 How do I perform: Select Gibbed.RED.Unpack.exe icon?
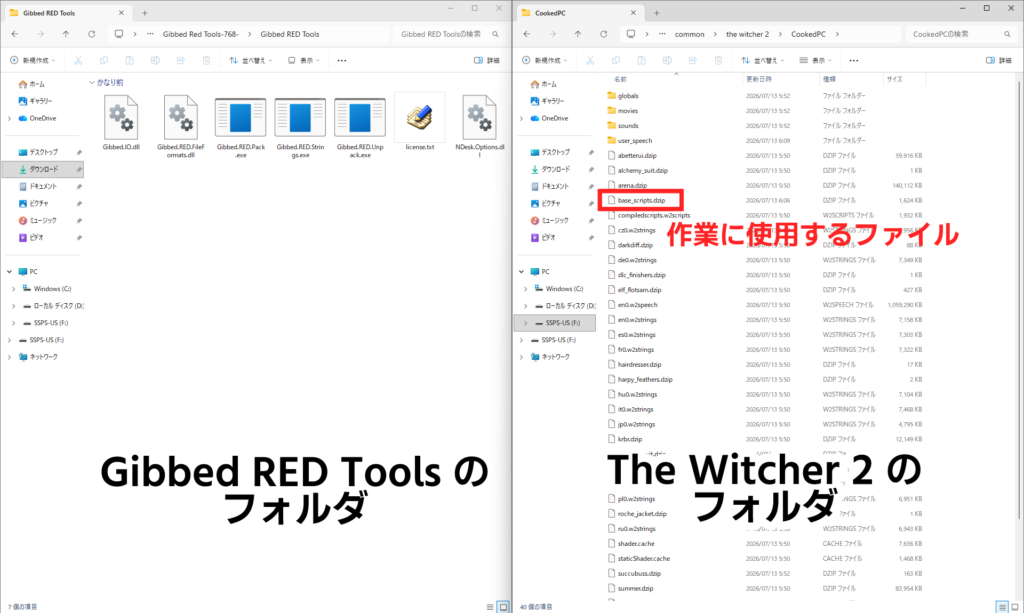(360, 118)
